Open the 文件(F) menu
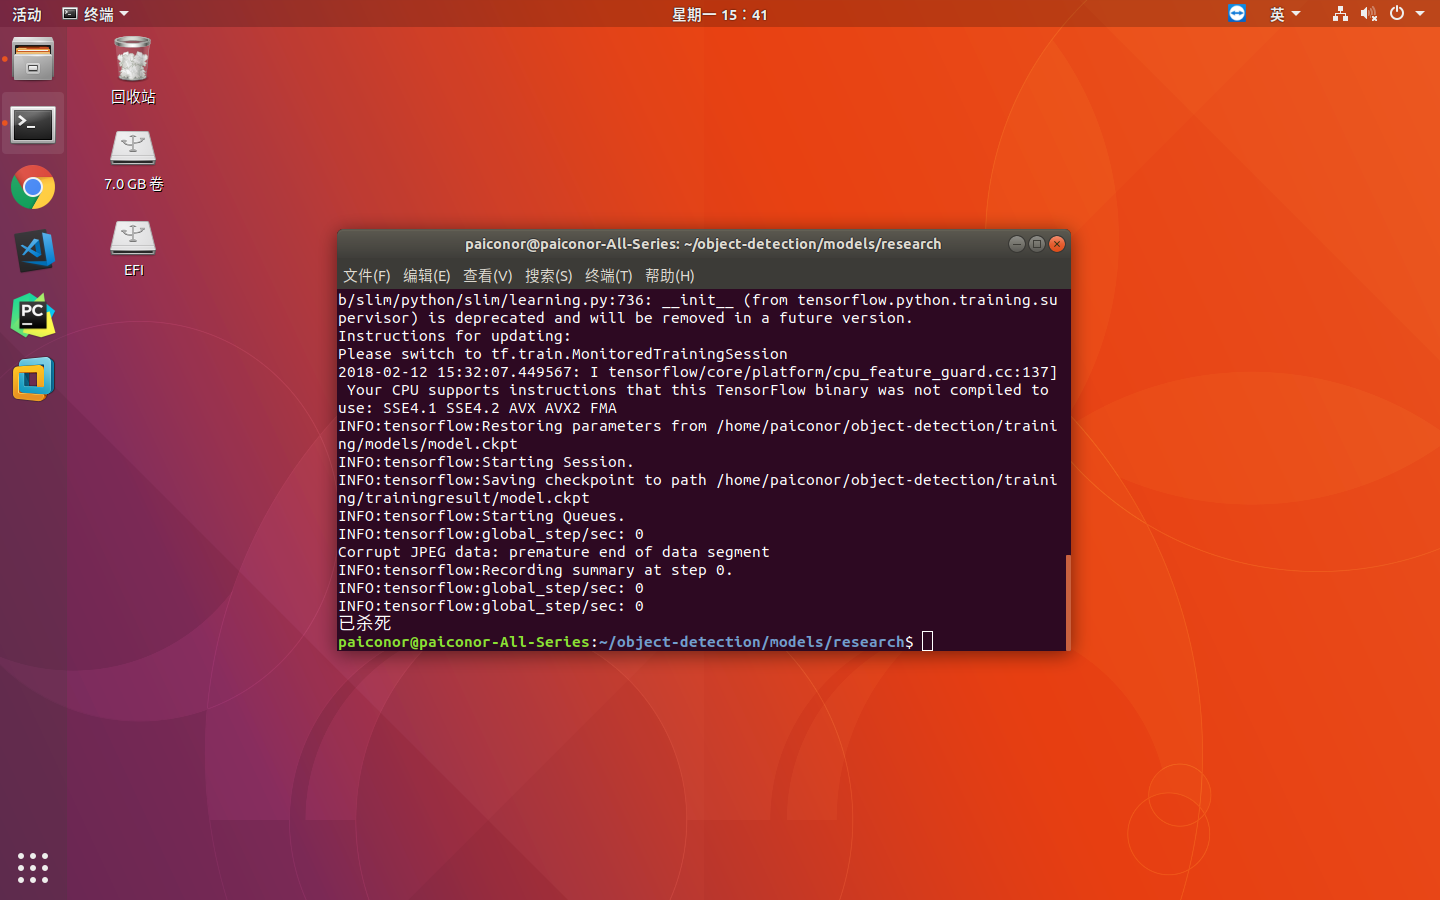Viewport: 1440px width, 900px height. click(366, 276)
